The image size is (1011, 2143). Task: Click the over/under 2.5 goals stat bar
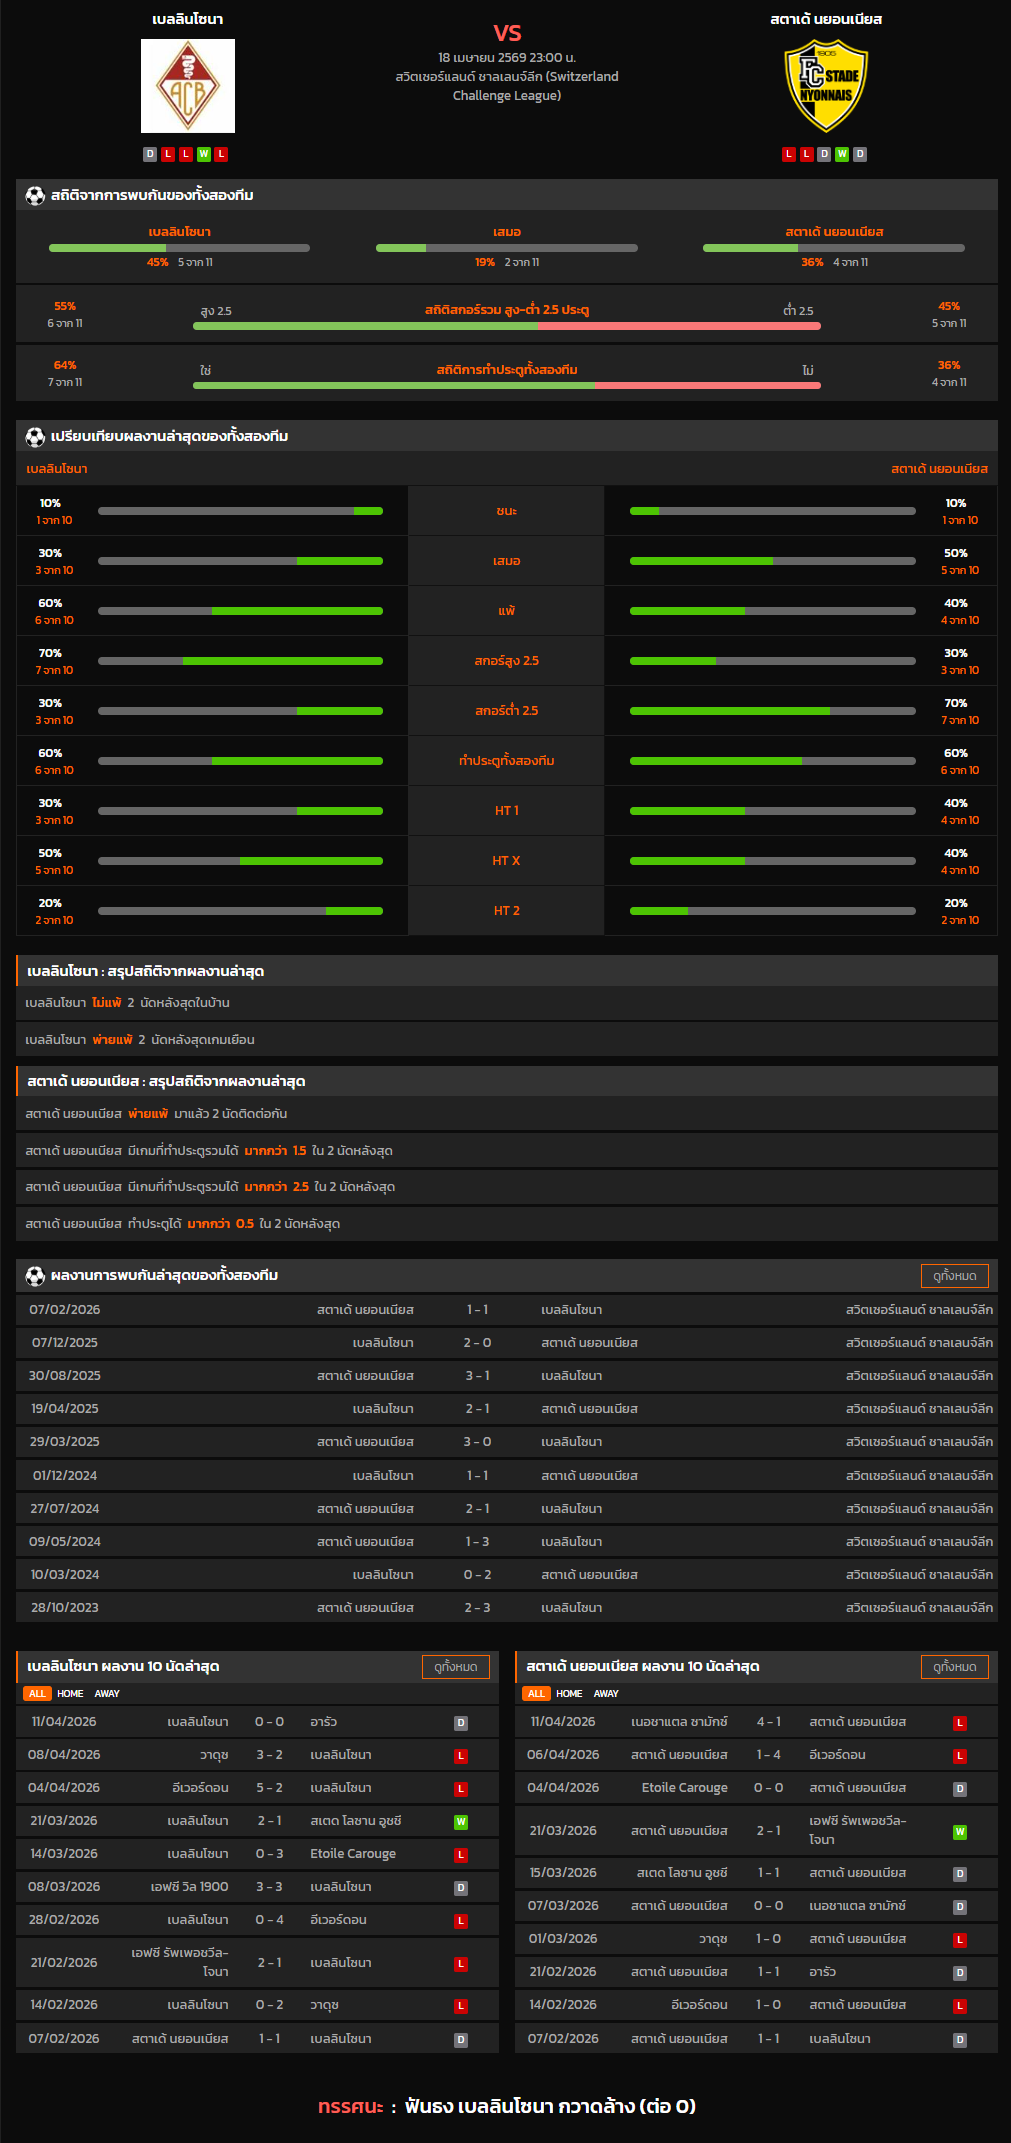click(506, 325)
